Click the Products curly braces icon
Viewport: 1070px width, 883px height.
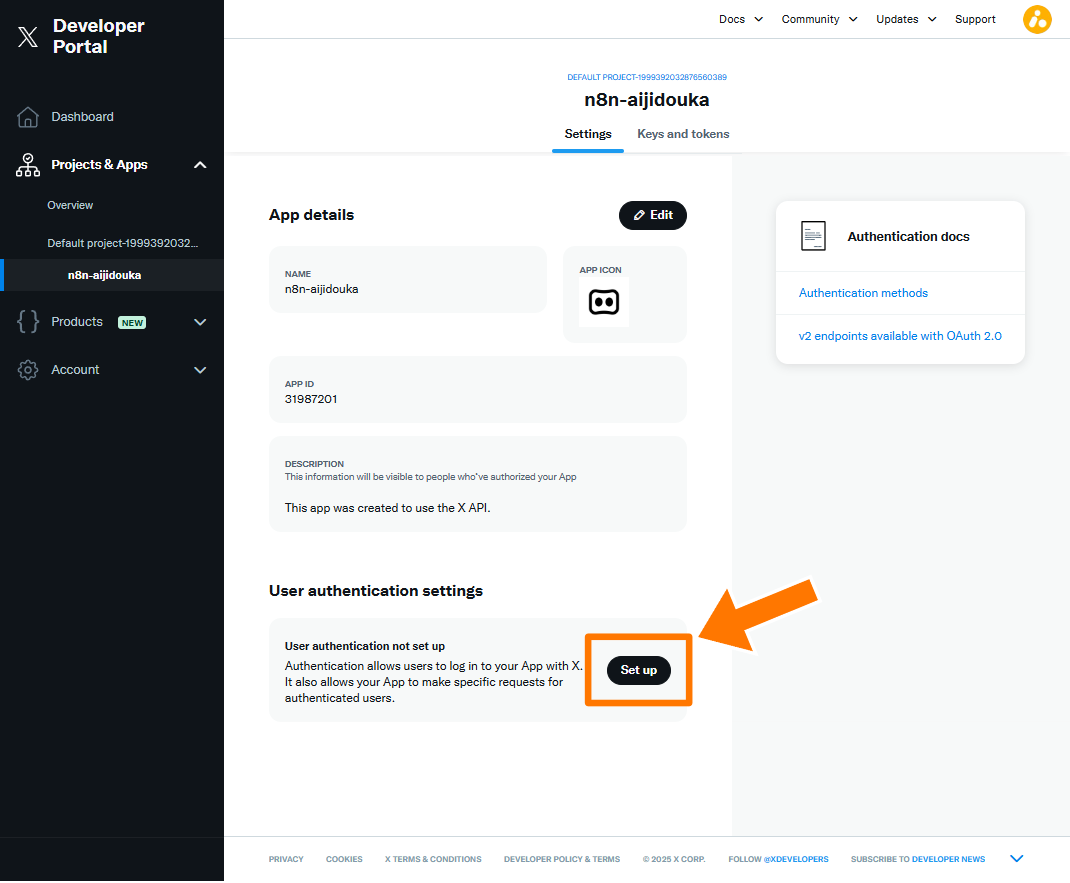[28, 322]
